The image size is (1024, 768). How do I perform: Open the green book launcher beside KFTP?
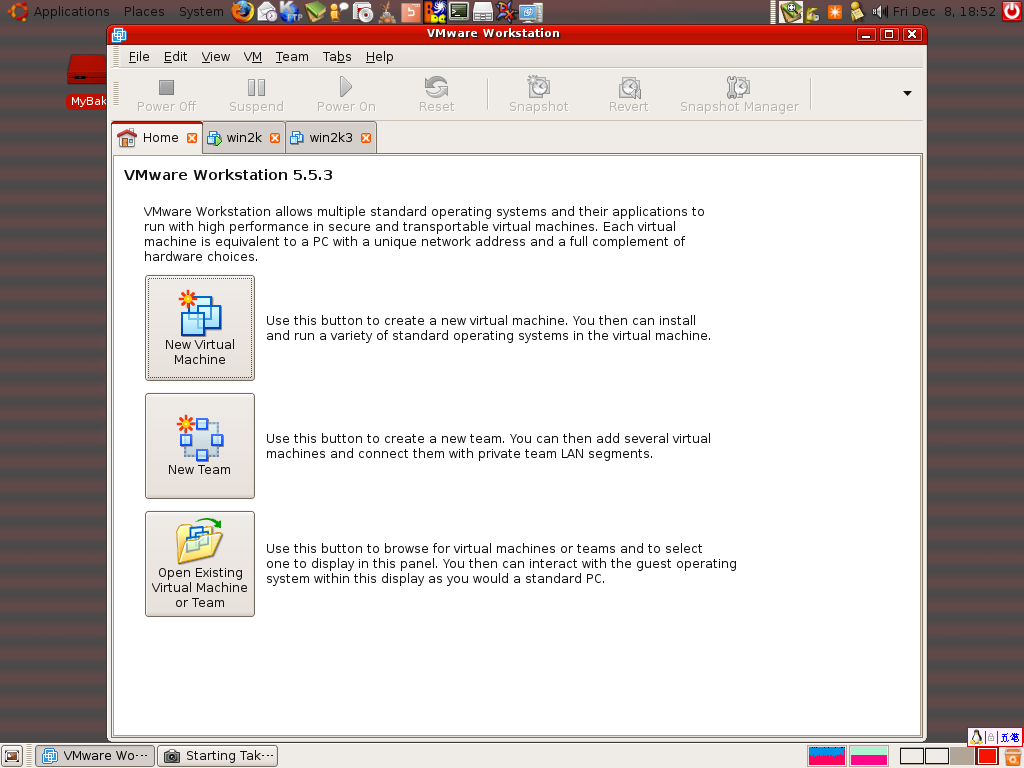coord(315,12)
